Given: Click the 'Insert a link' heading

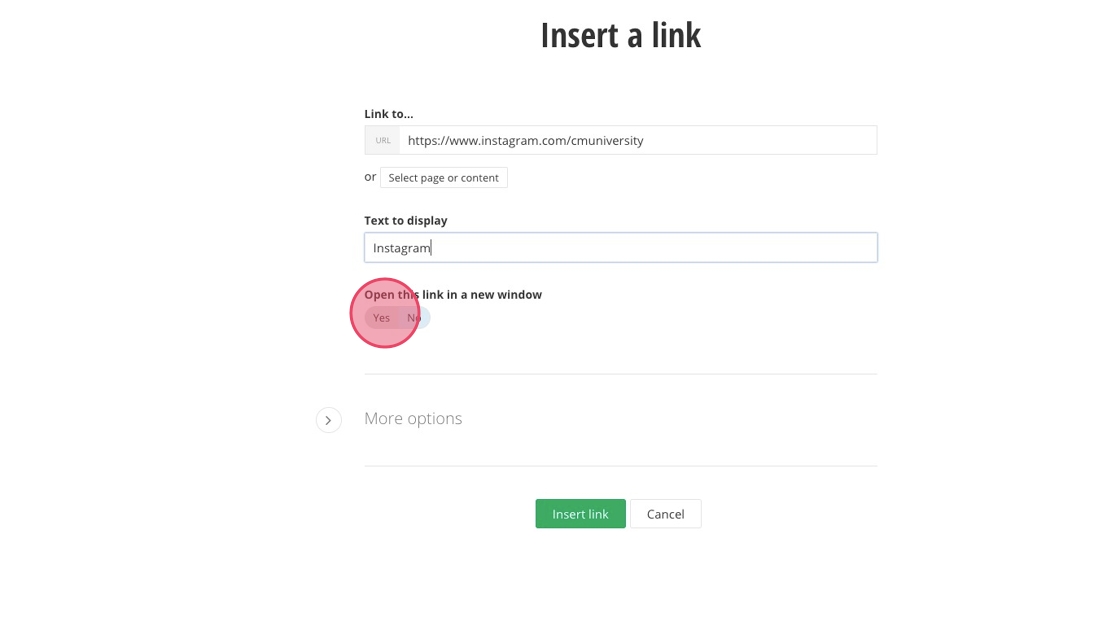Looking at the screenshot, I should [620, 35].
